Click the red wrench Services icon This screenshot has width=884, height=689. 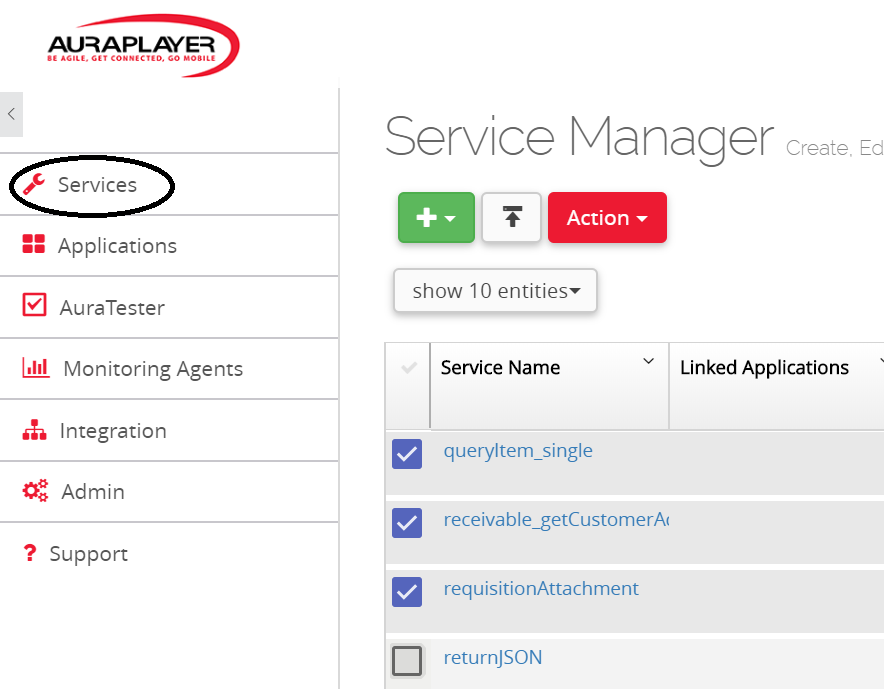[34, 184]
